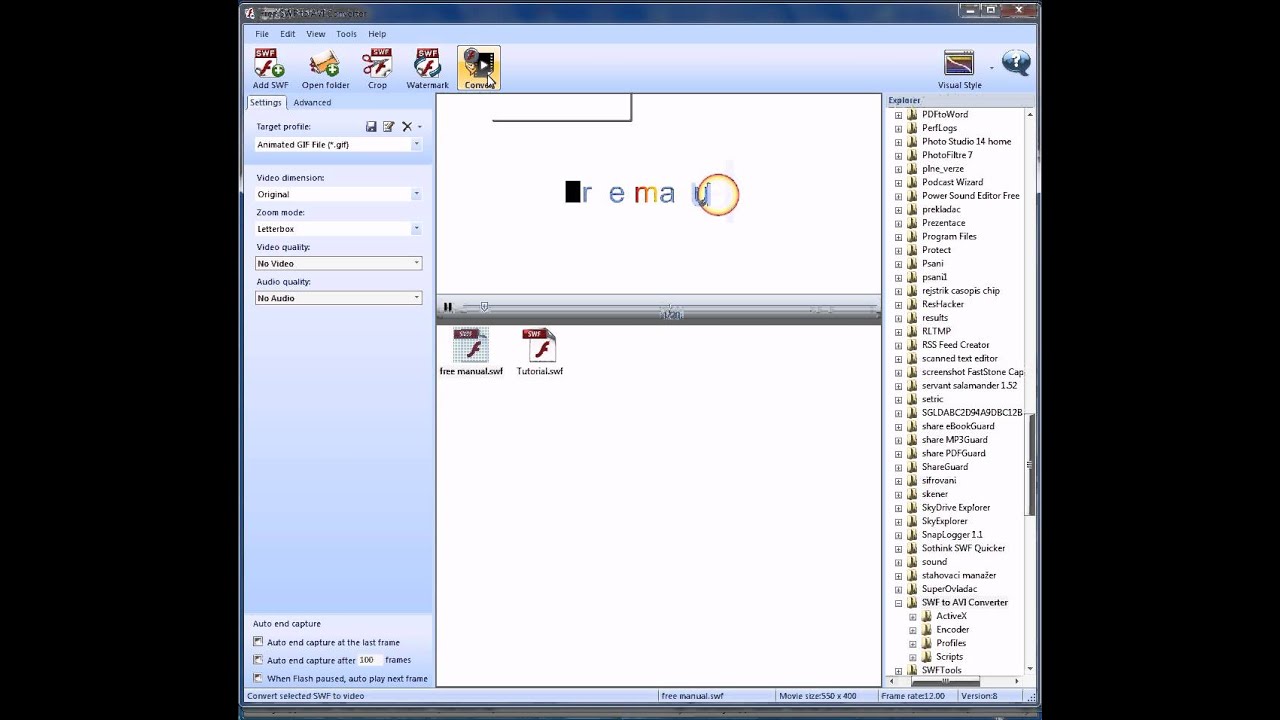Click the ResHacker folder icon
Viewport: 1280px width, 720px height.
912,304
